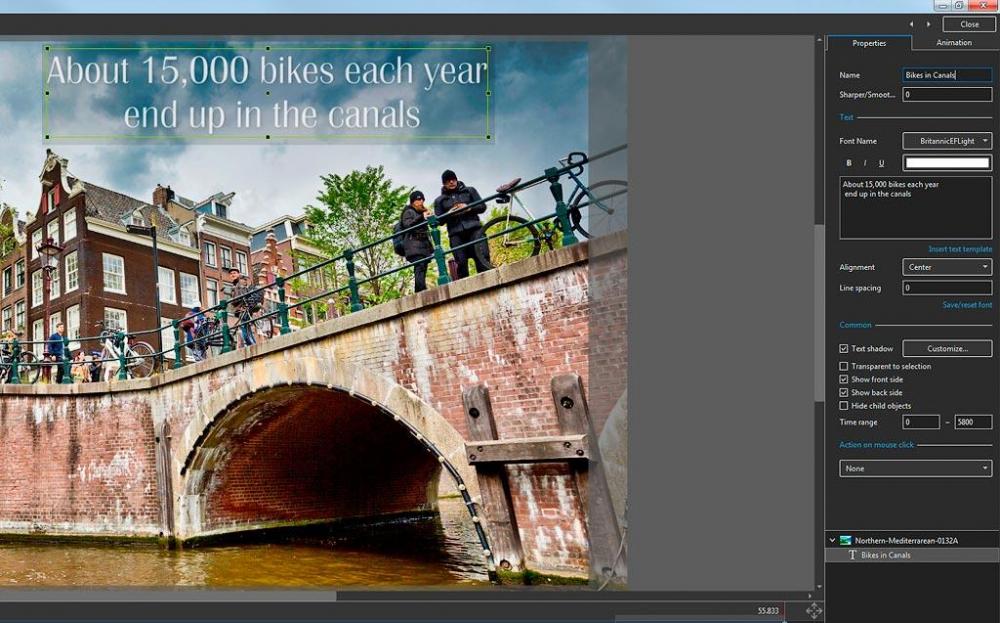
Task: Open the white text color swatch
Action: (x=947, y=163)
